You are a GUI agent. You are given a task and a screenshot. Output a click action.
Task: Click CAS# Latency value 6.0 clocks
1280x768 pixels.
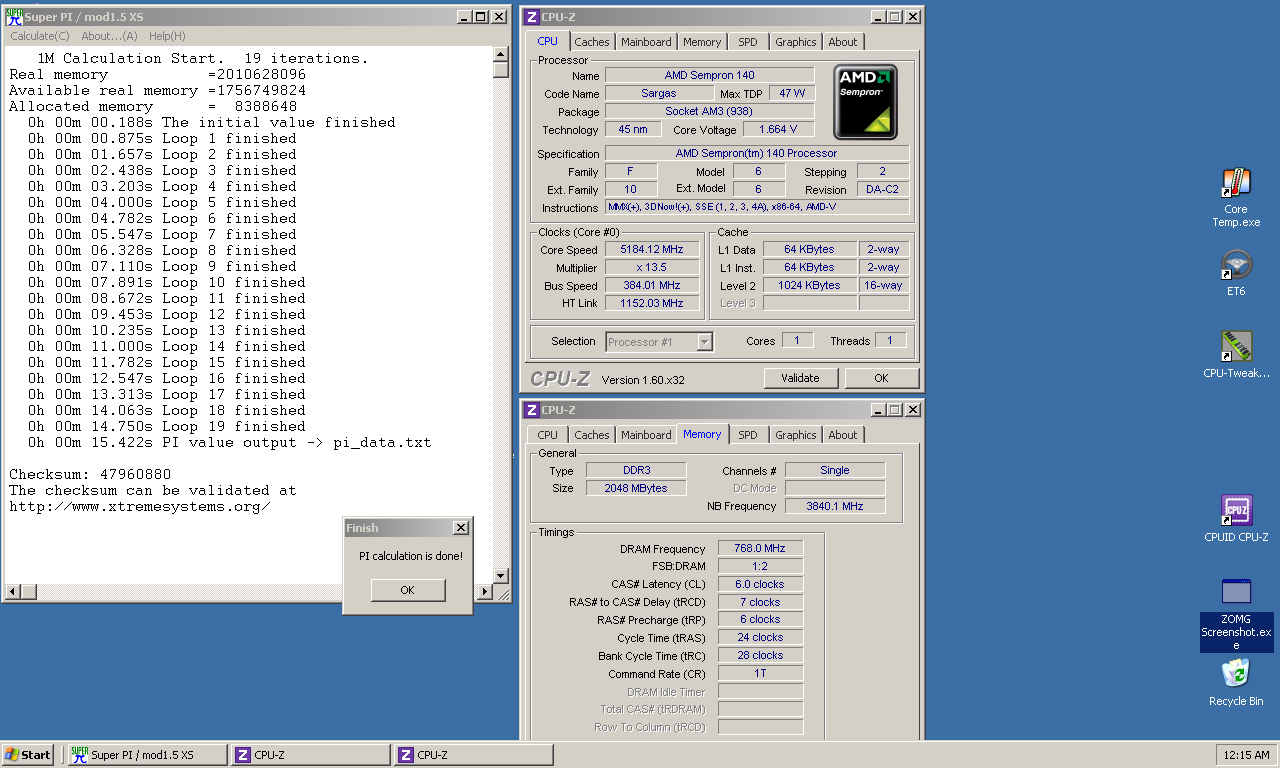point(760,584)
